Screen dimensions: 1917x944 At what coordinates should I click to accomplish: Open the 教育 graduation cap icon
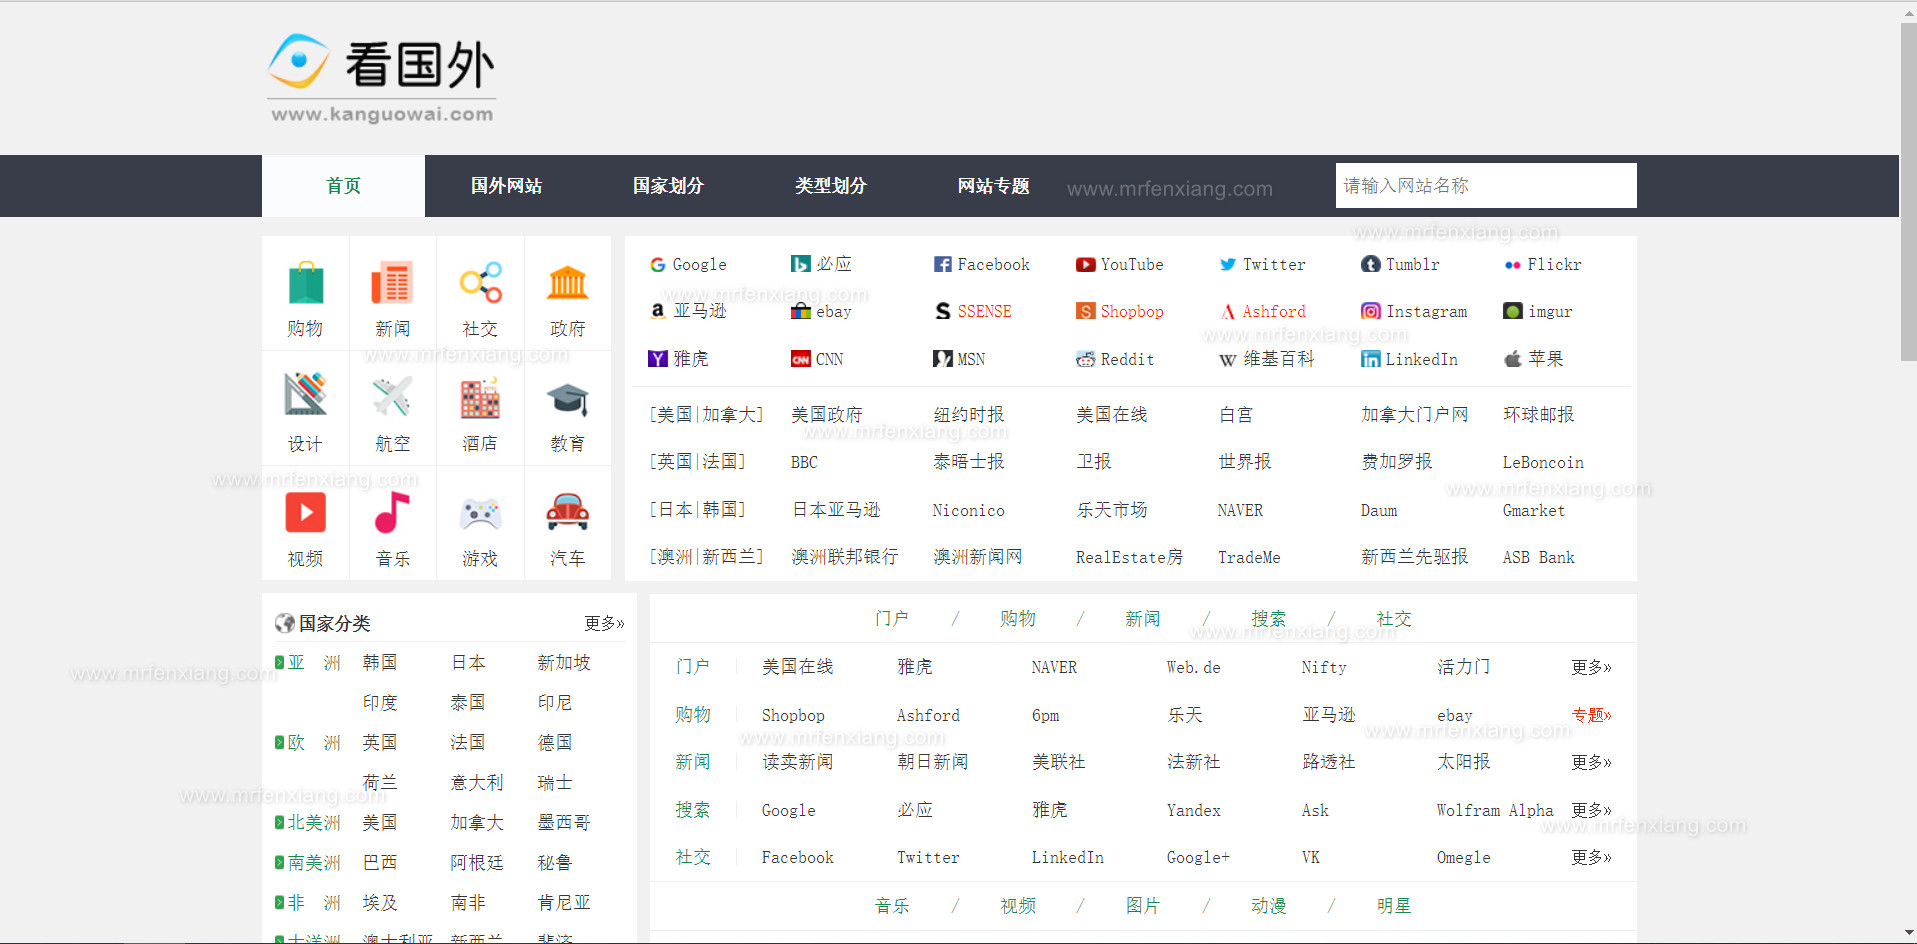(567, 400)
